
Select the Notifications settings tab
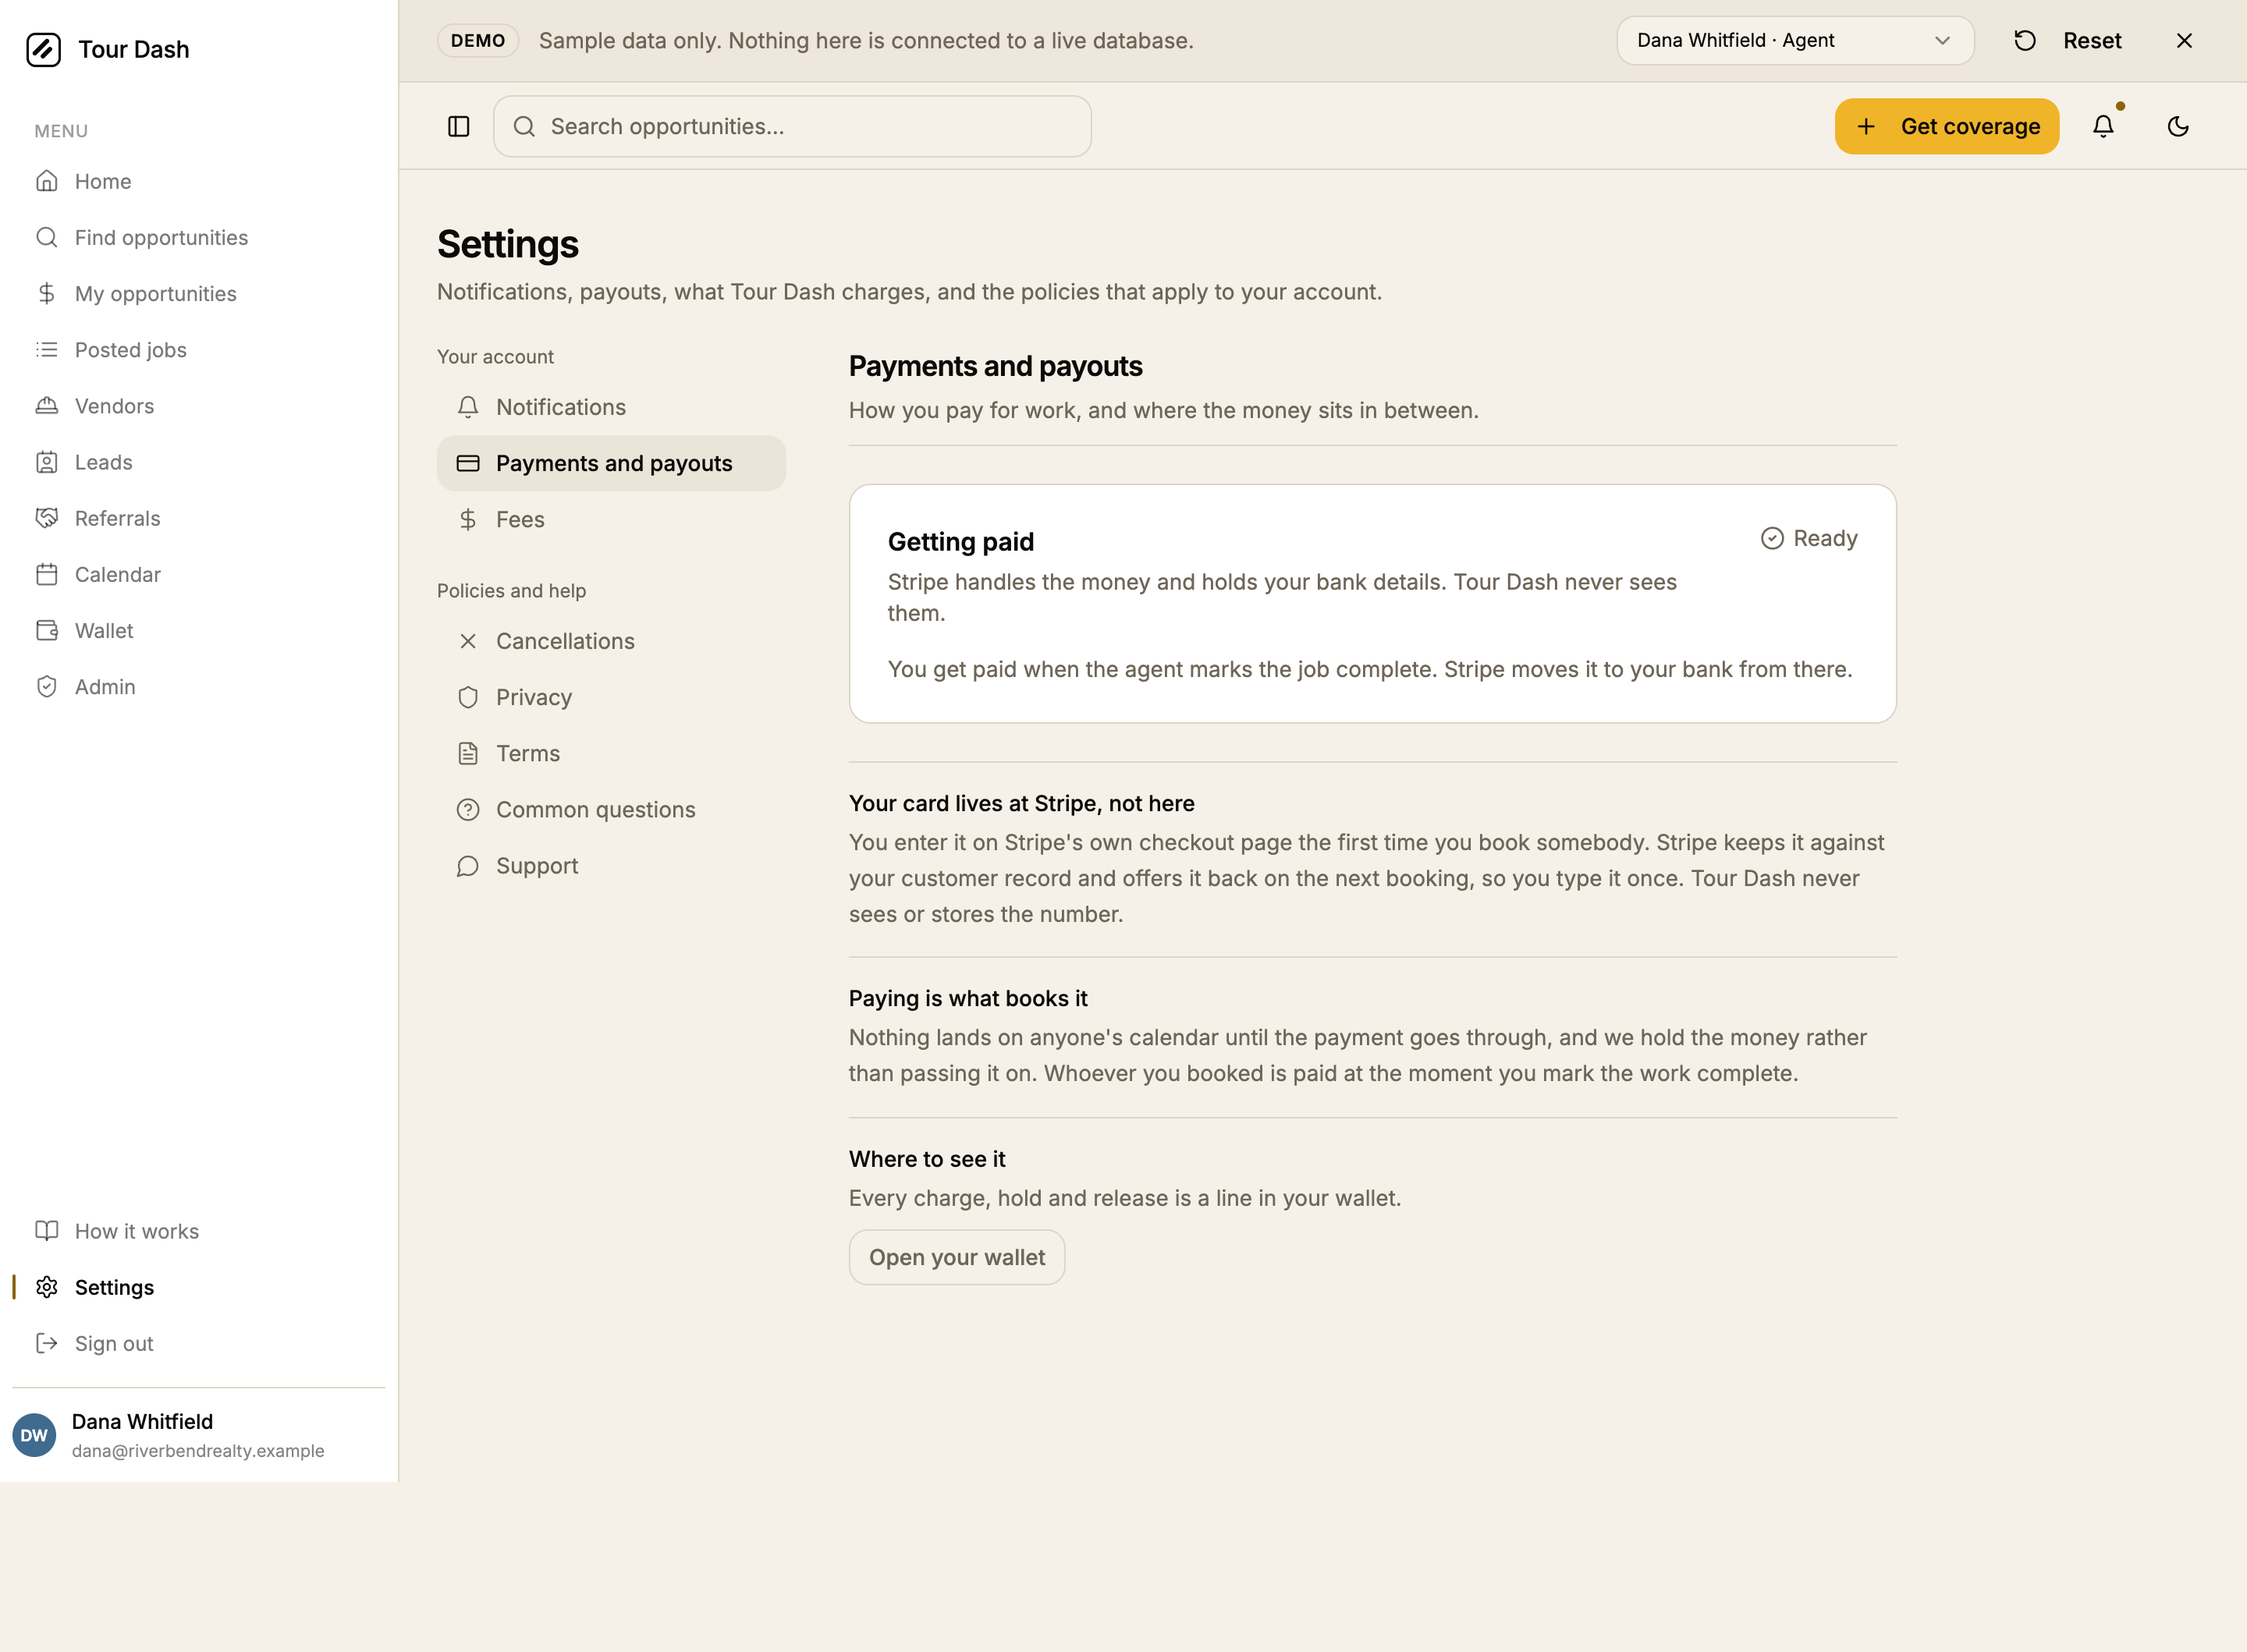(611, 407)
